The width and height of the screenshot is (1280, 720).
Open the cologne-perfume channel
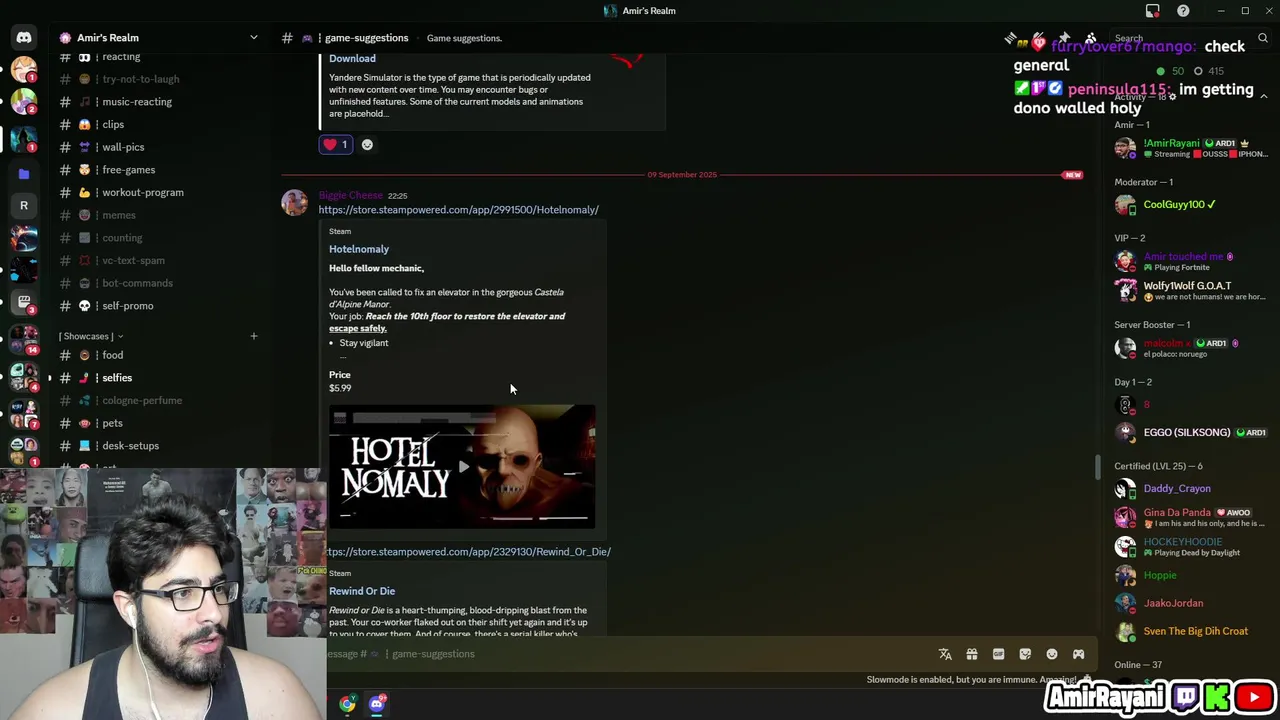tap(142, 401)
